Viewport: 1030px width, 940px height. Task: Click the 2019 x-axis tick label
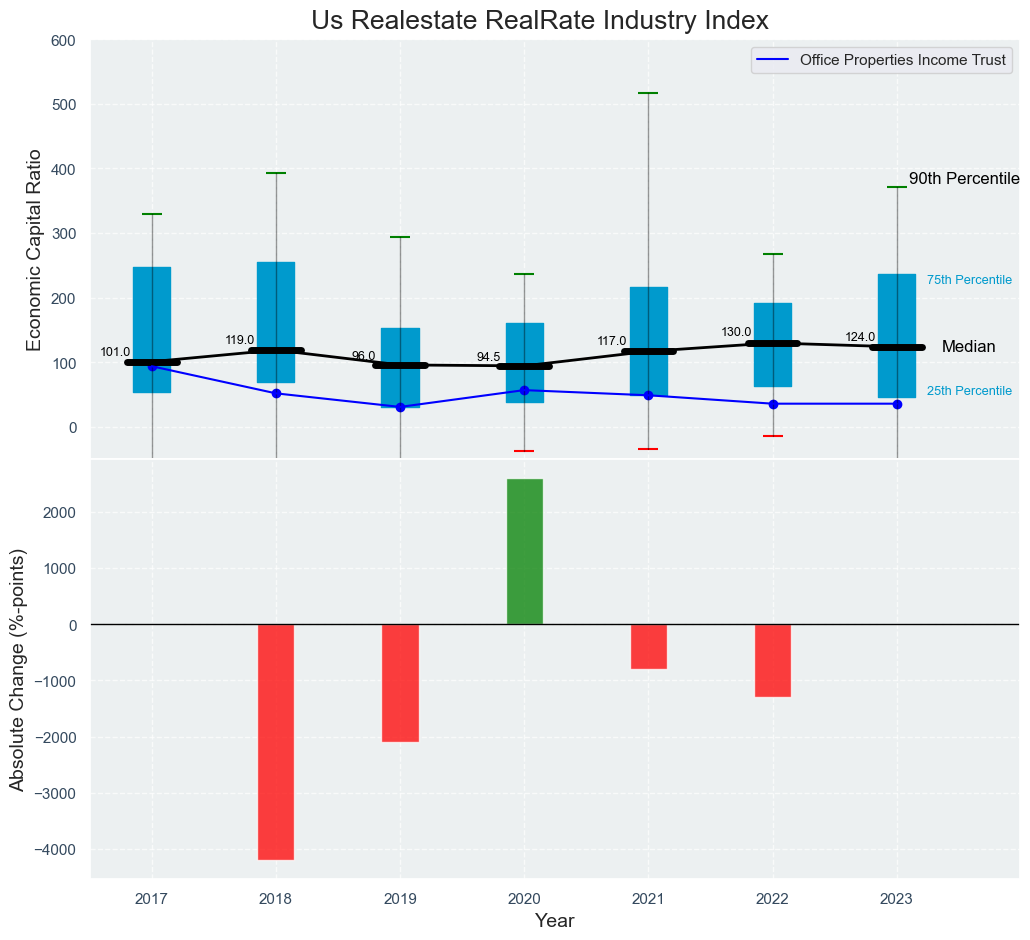point(400,900)
